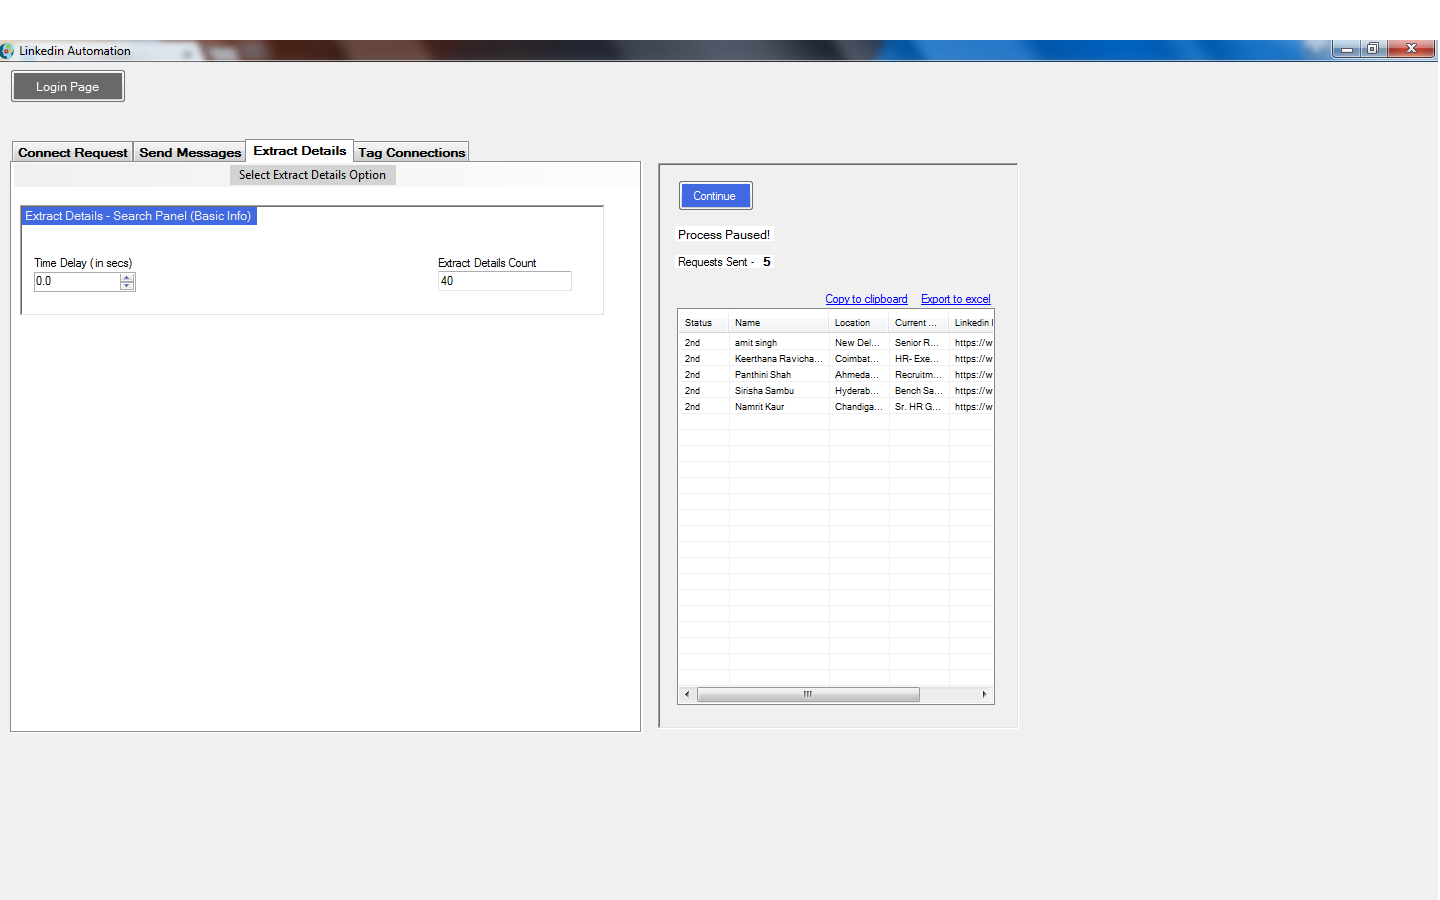Click the Linkedin column header
The image size is (1440, 900).
click(972, 323)
